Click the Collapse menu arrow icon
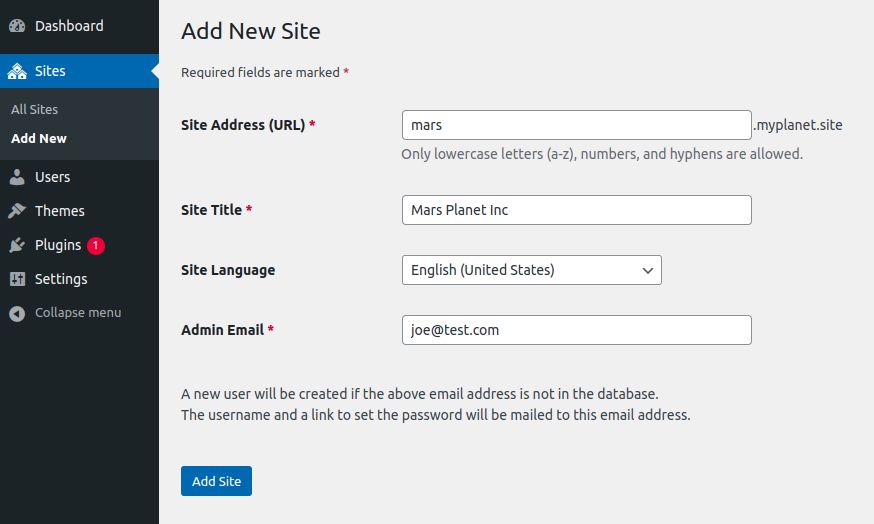 pos(17,313)
